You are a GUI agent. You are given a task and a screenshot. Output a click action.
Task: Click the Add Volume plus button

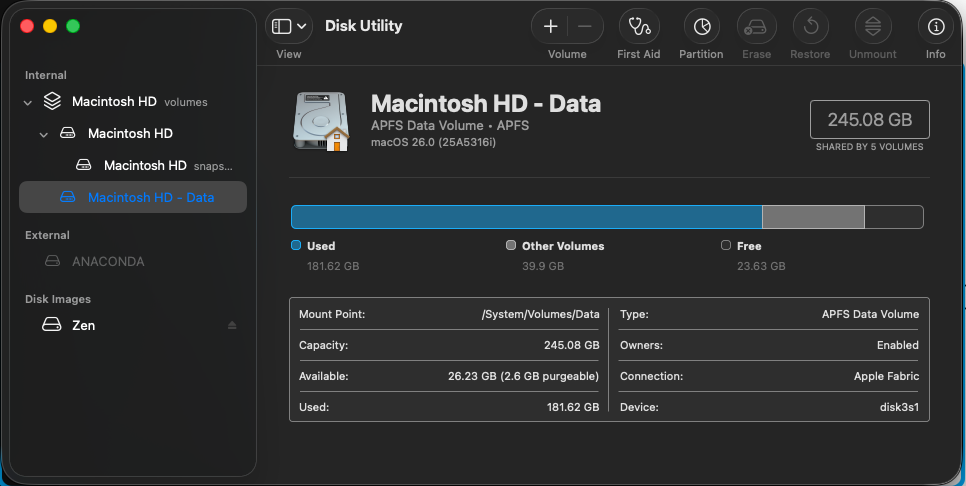(x=550, y=27)
